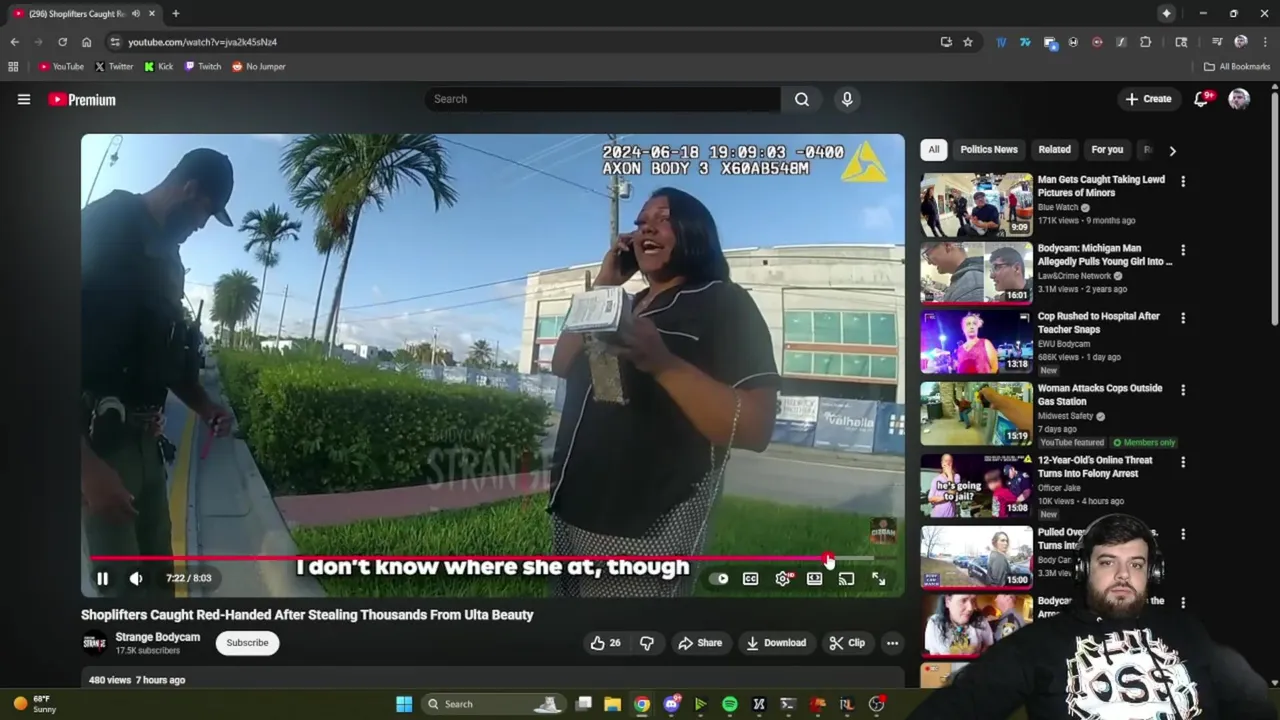Screen dimensions: 1280x720
Task: Open options for 'Woman Attacks Cops' video
Action: coord(1183,390)
